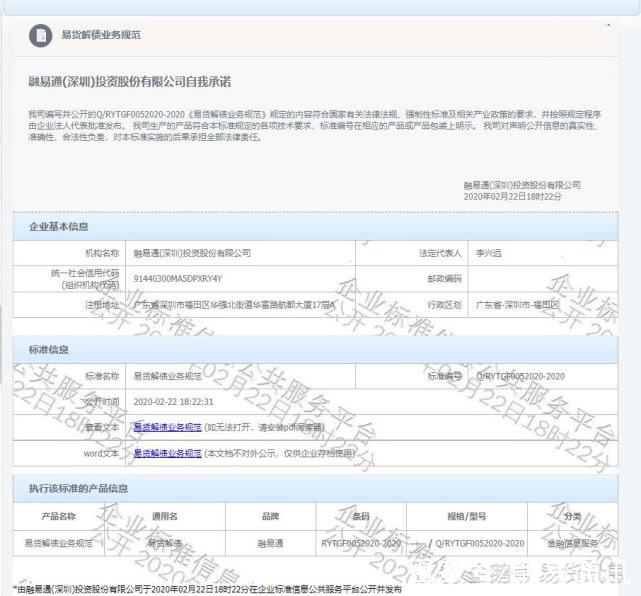
Task: Select credit code 91440300MA5DPXRY4Y
Action: pyautogui.click(x=177, y=279)
